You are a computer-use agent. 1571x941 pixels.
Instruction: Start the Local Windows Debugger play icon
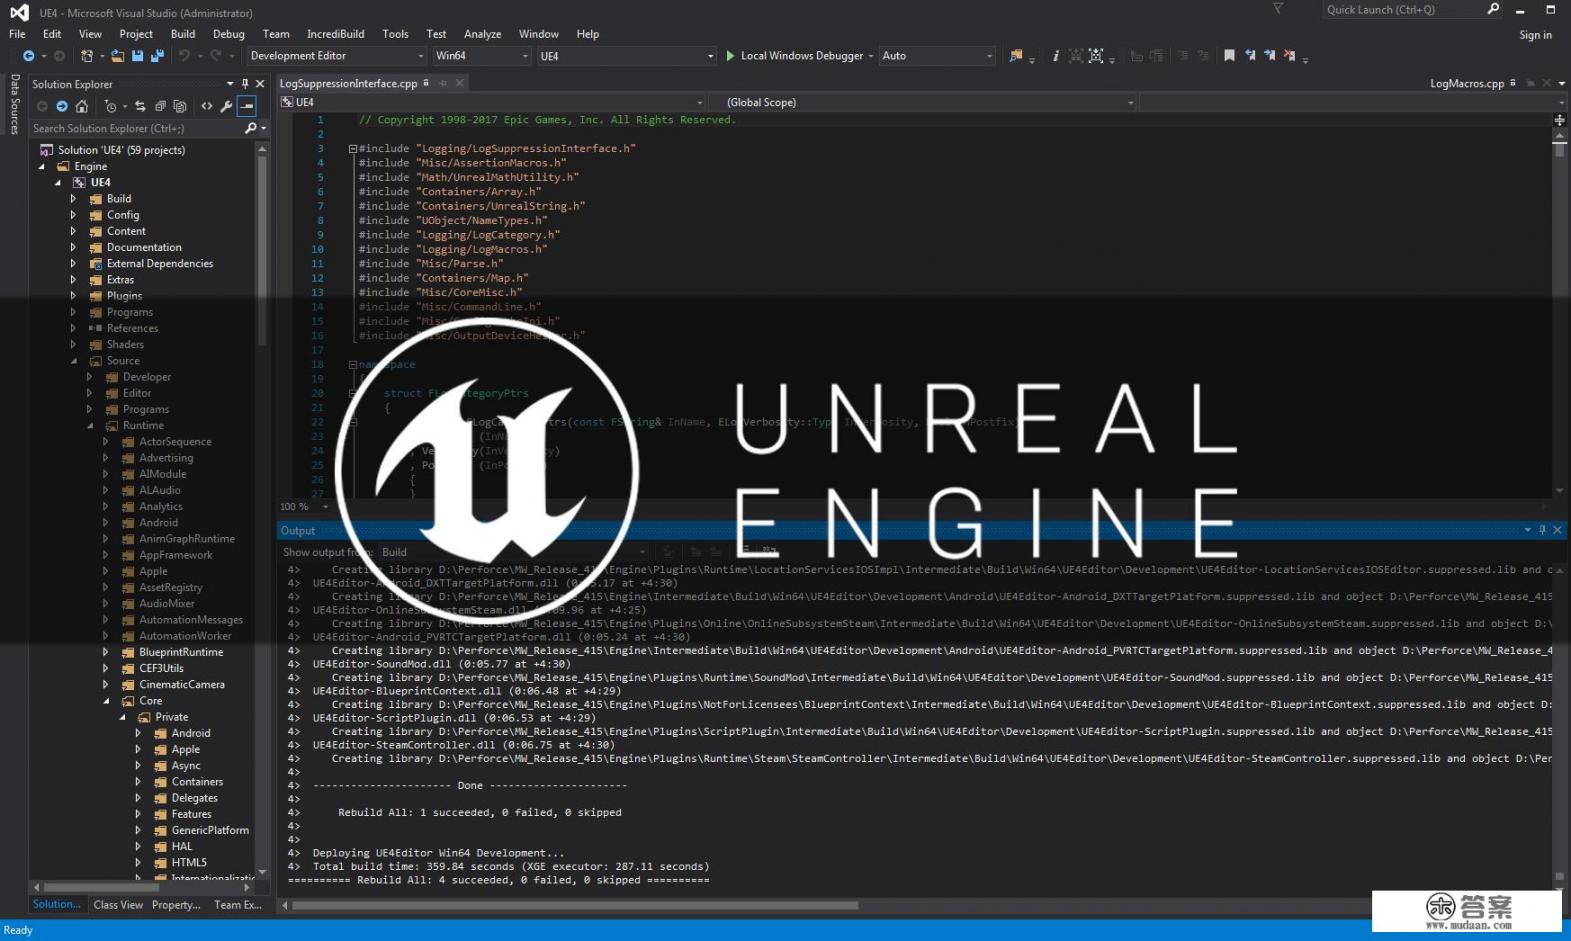[x=730, y=56]
